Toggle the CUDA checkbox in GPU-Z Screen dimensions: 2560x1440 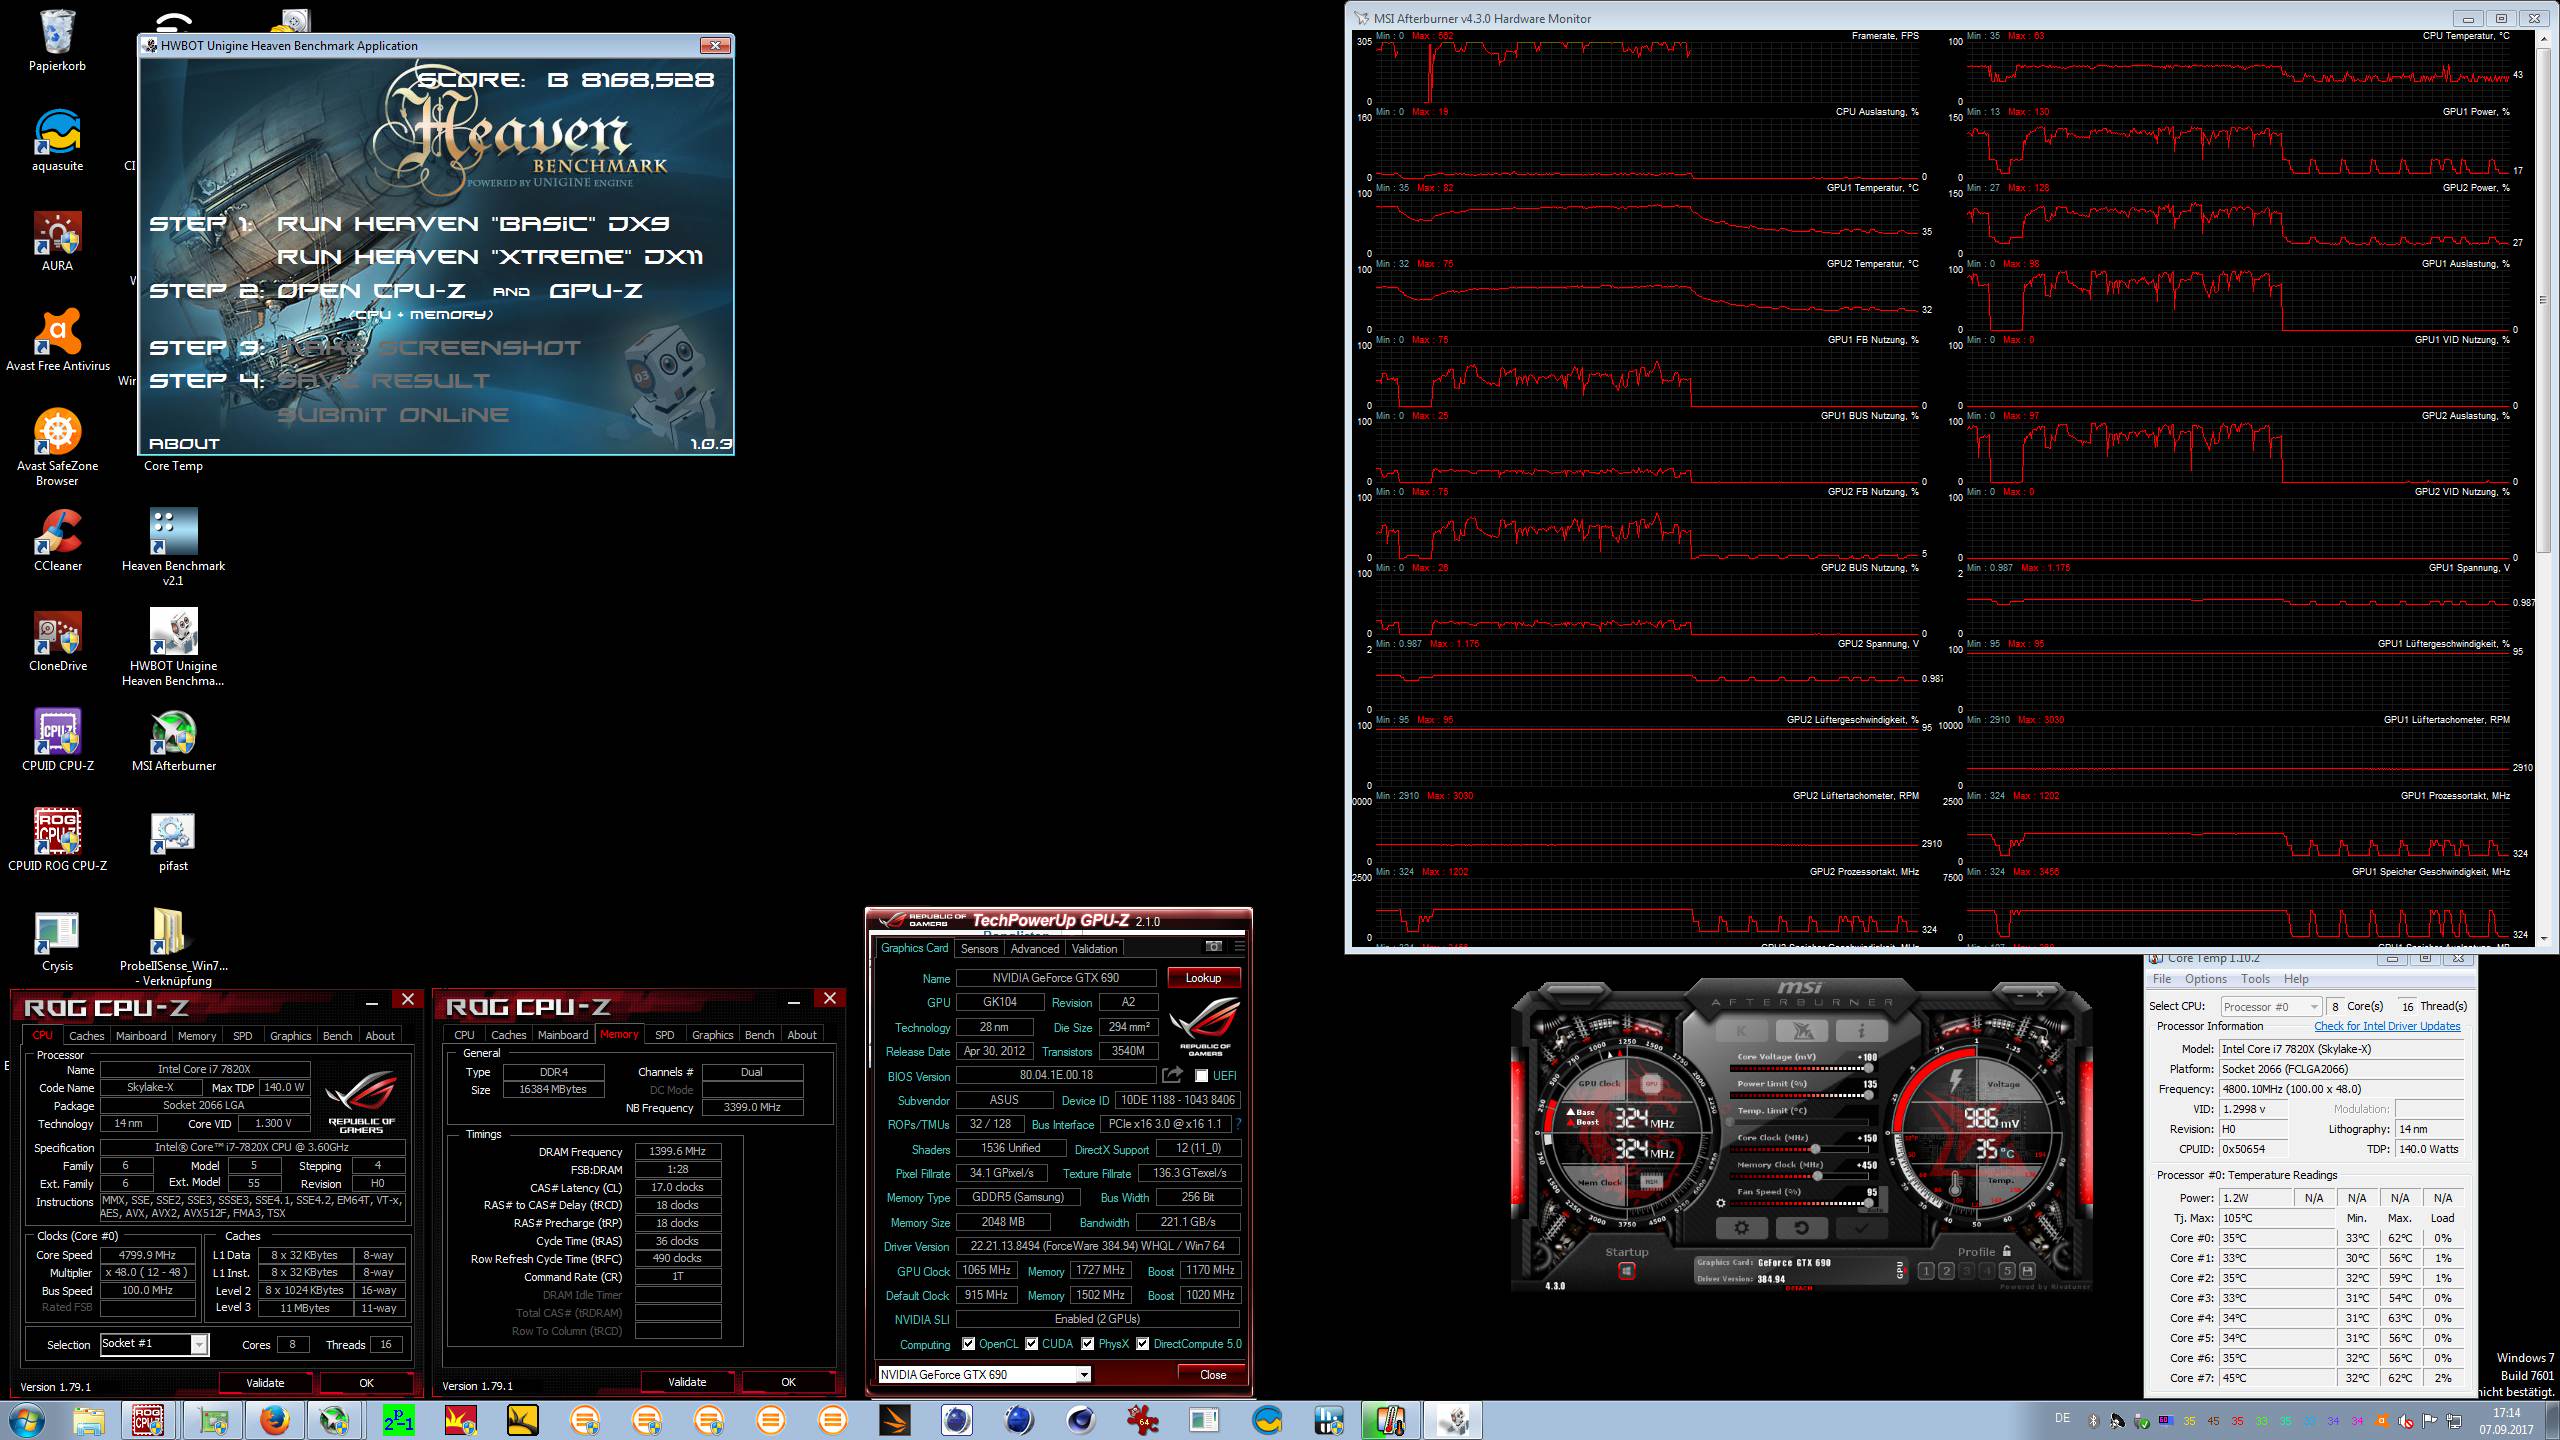1031,1344
